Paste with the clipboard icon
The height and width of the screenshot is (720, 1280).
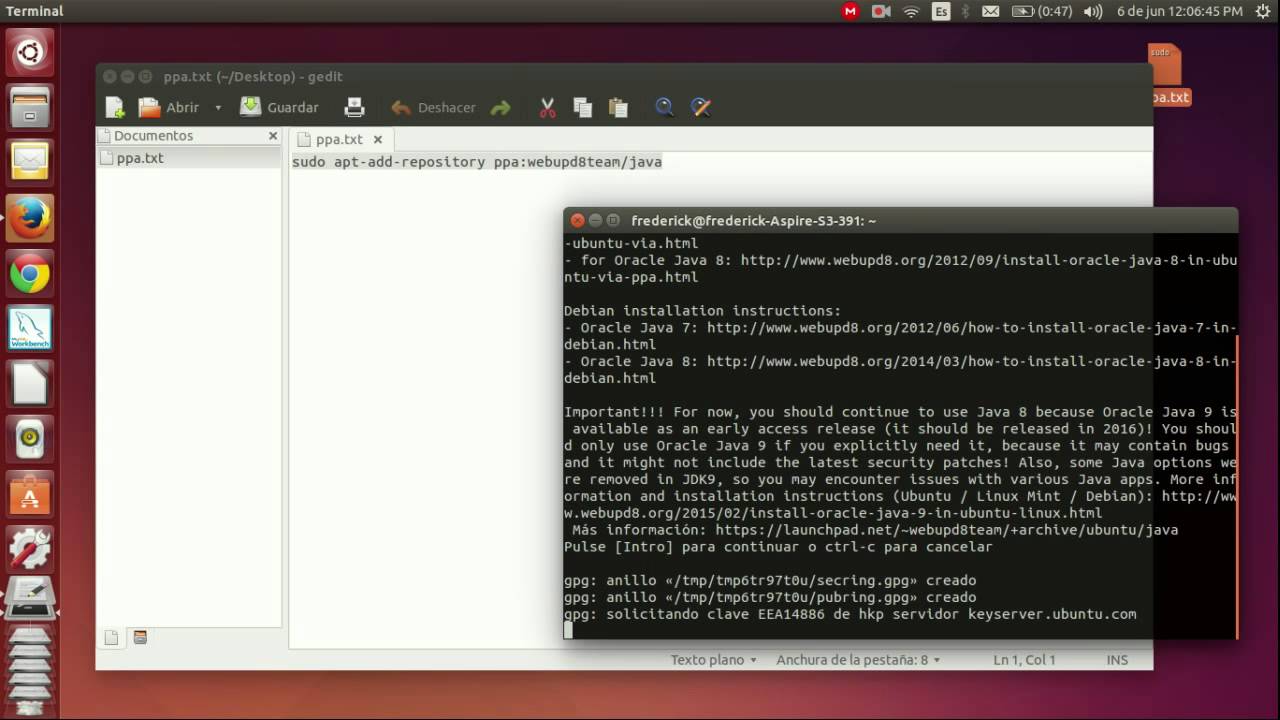point(618,107)
